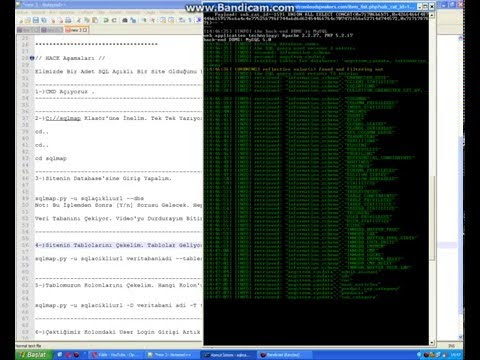
Task: Switch to the YouTube Opera taskbar button
Action: pyautogui.click(x=117, y=355)
